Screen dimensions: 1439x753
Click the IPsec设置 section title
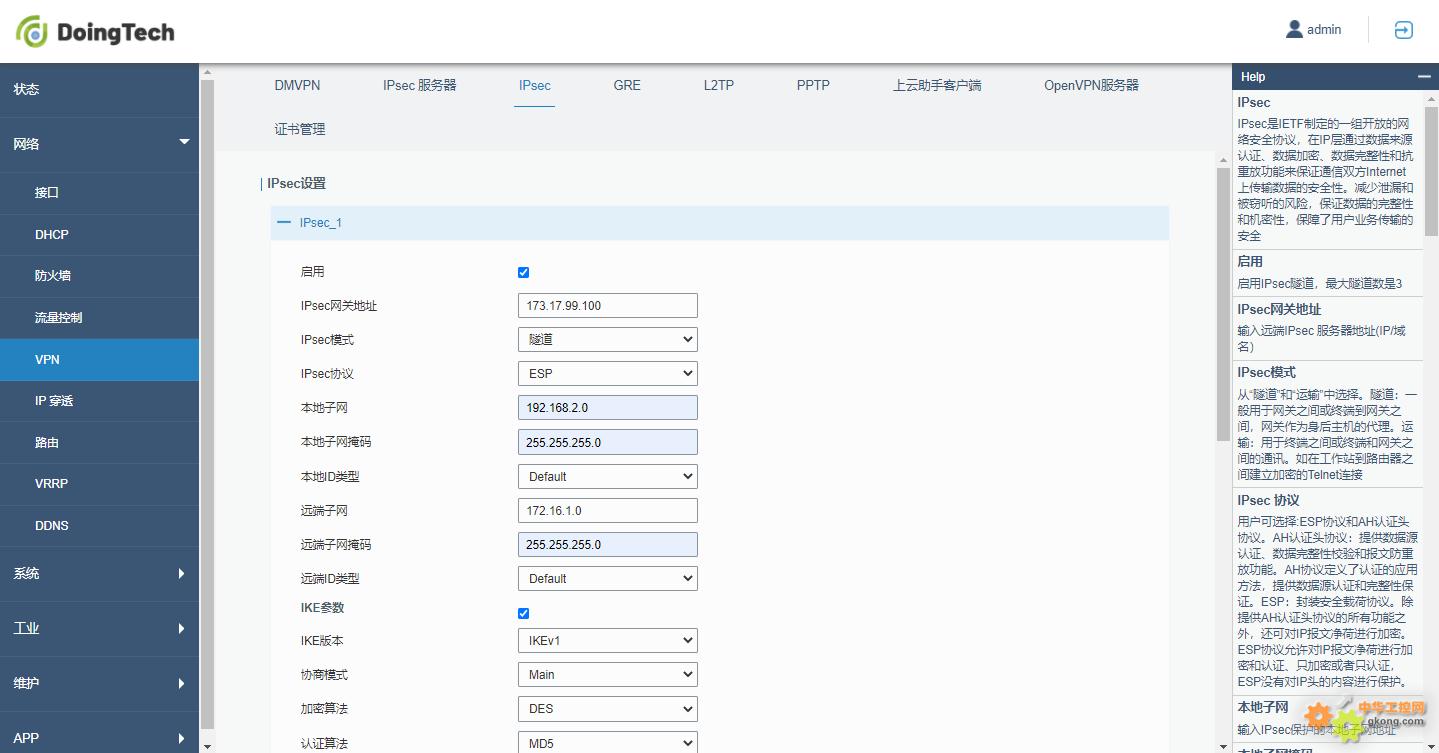[x=296, y=183]
